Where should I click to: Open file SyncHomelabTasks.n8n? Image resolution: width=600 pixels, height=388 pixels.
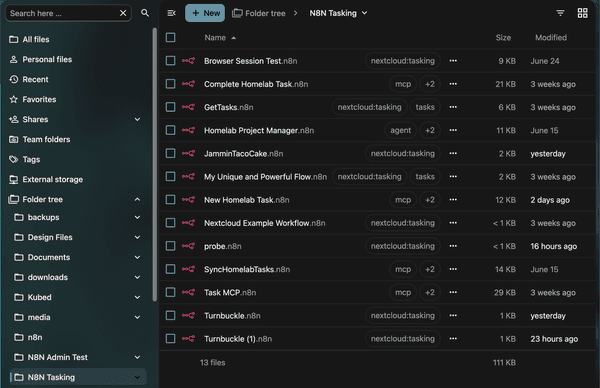[x=247, y=269]
